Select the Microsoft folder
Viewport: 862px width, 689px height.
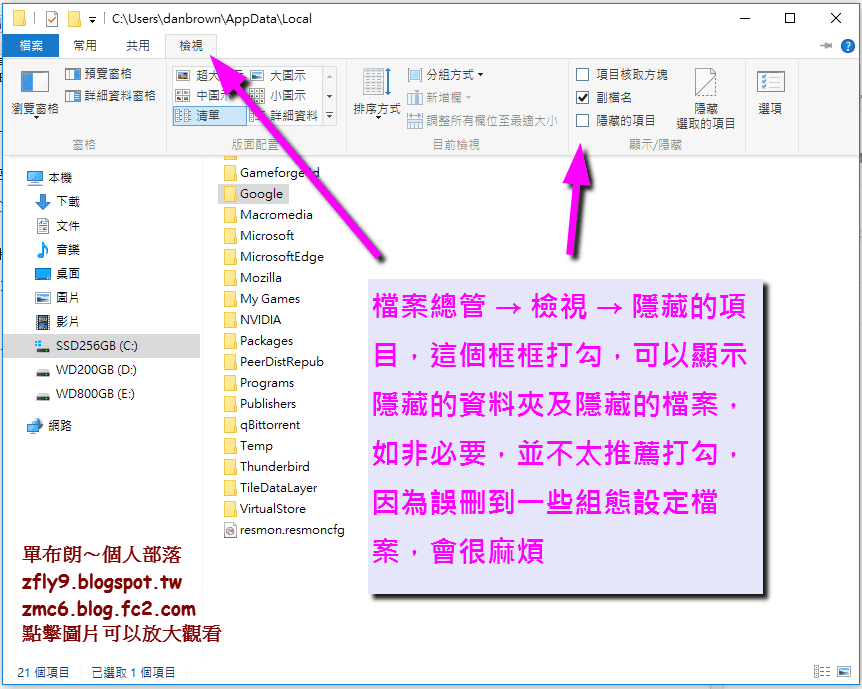259,236
